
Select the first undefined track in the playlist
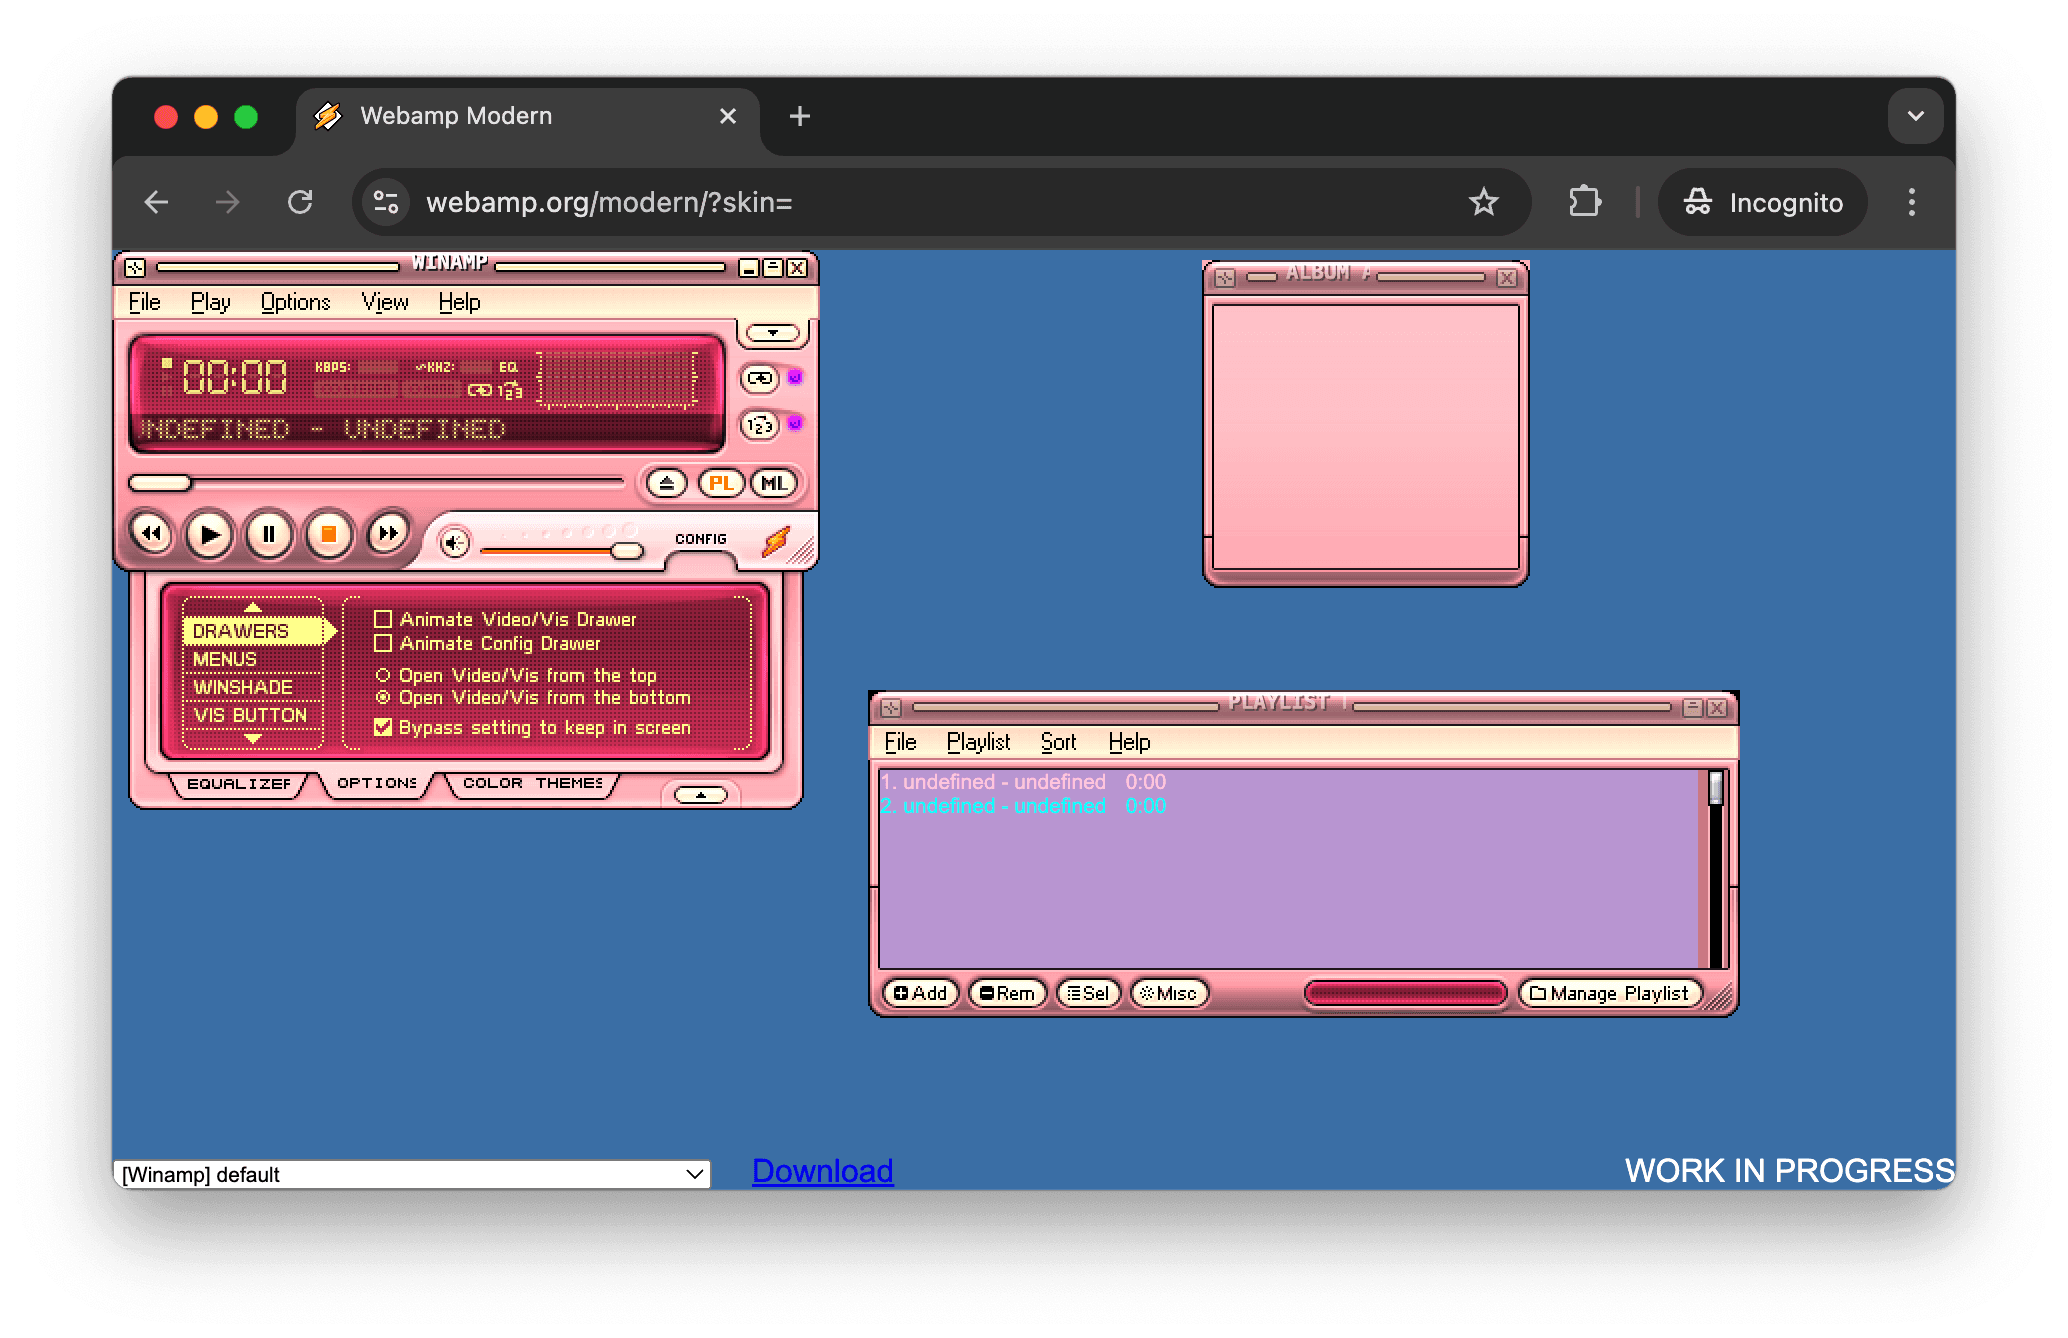coord(995,781)
